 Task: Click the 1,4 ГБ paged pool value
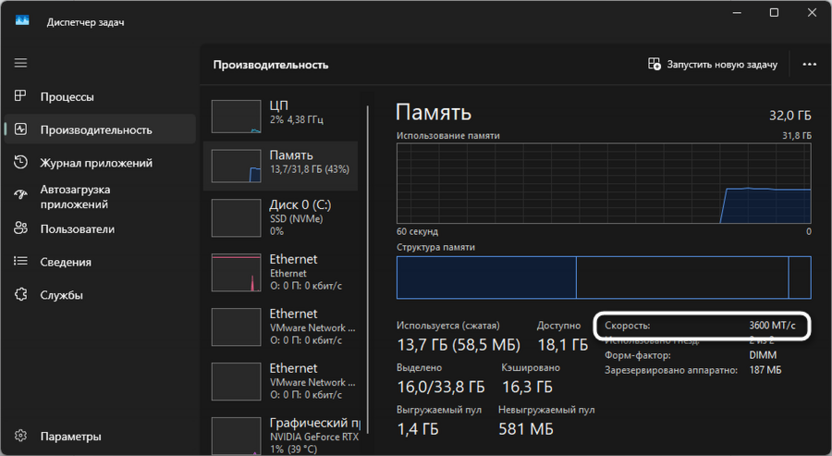[418, 429]
